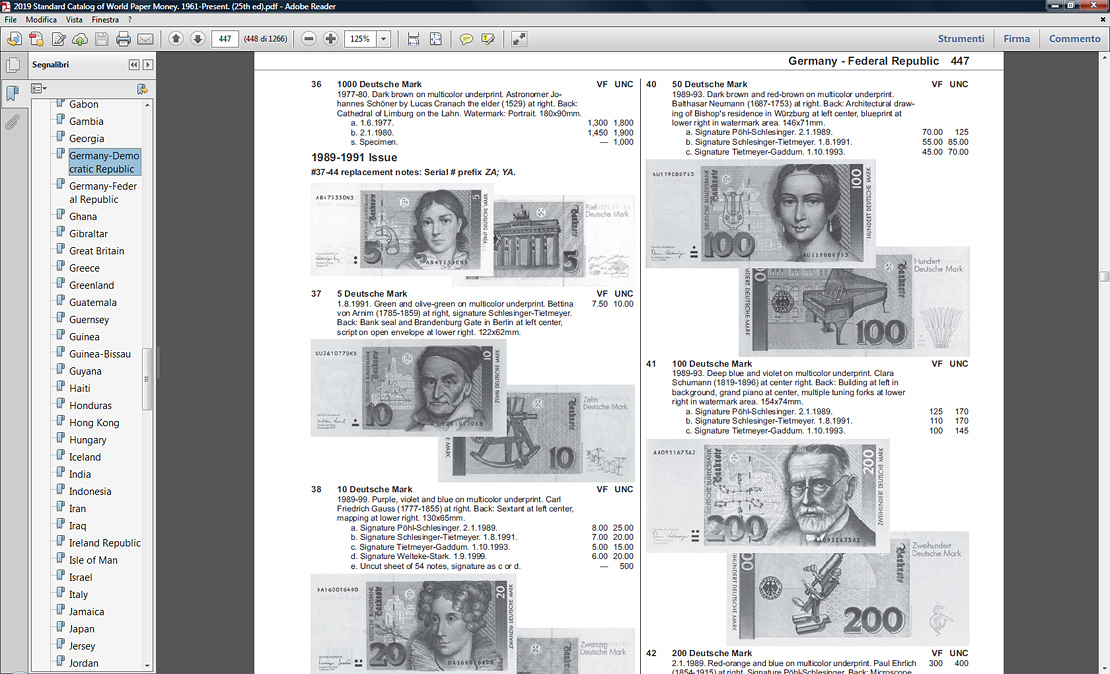Jump to the Ghana bookmark
Image resolution: width=1110 pixels, height=674 pixels.
click(83, 217)
